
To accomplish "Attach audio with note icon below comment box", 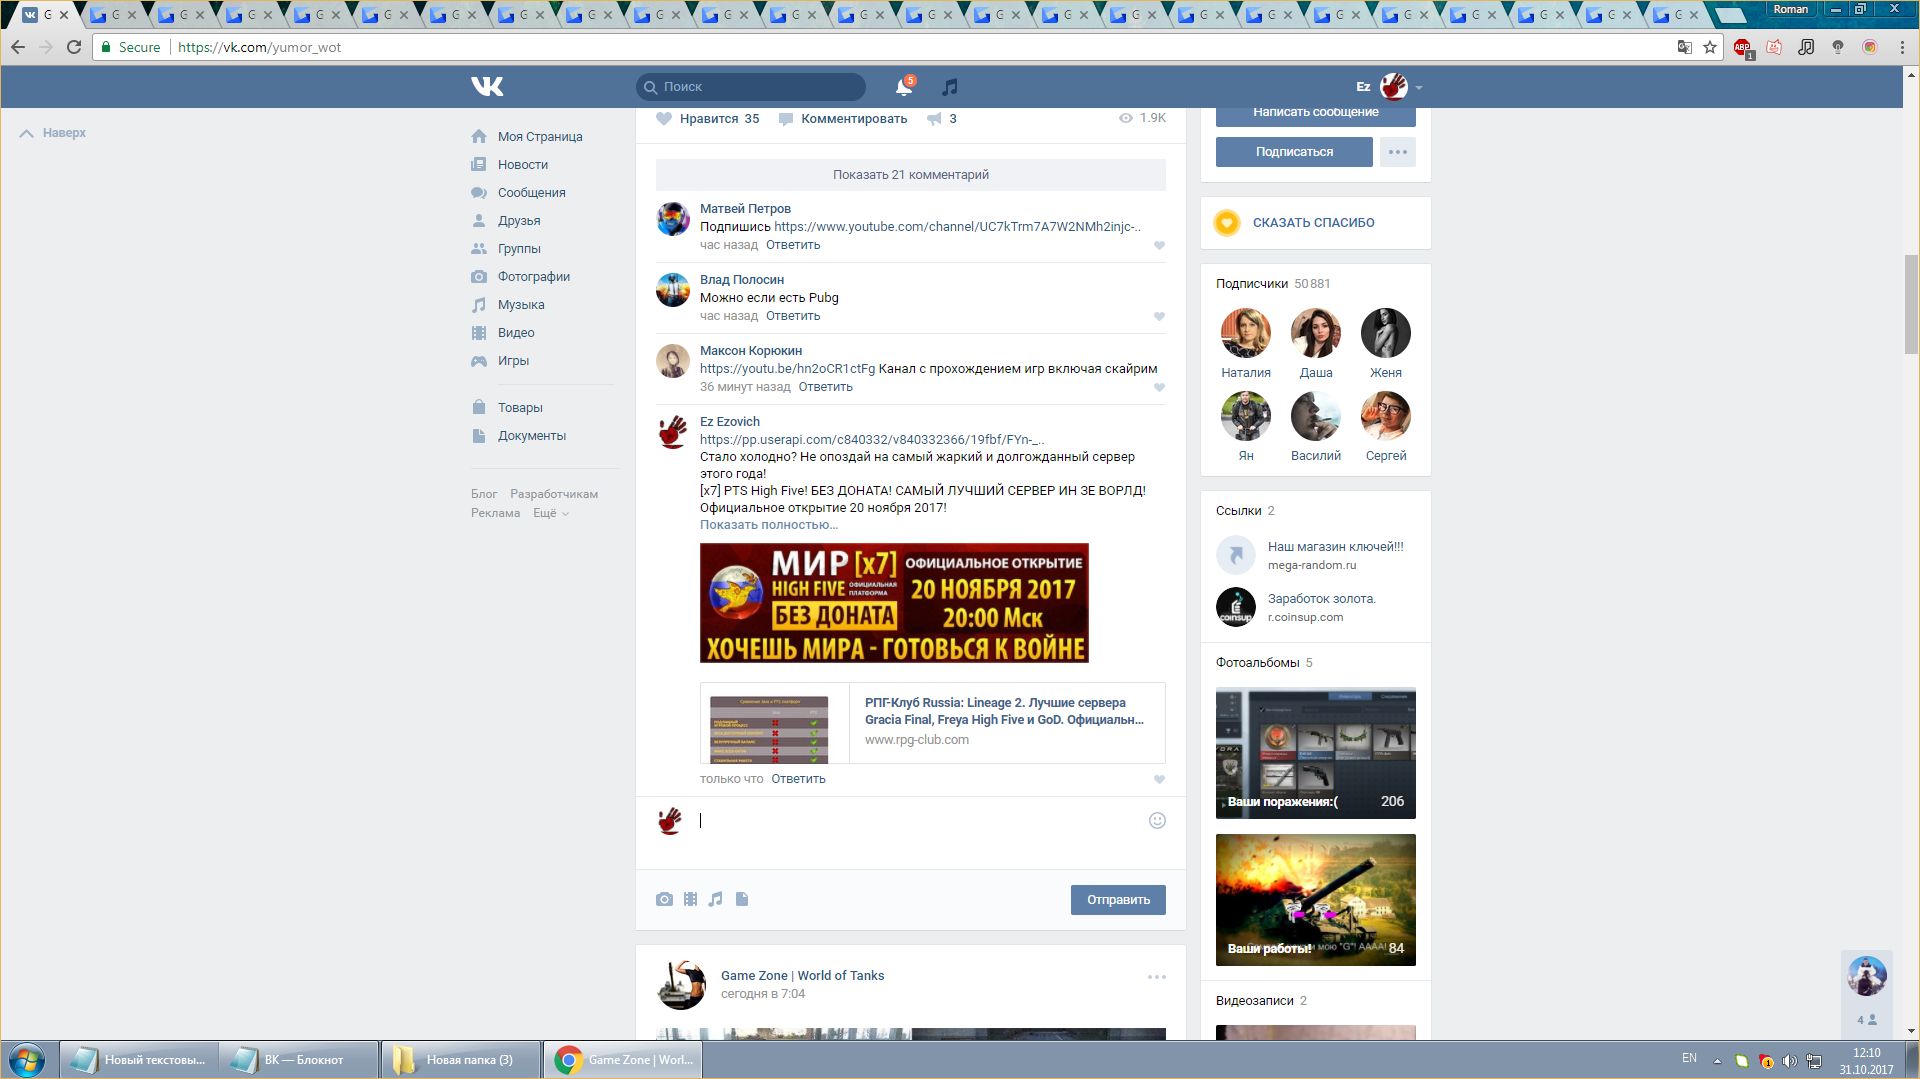I will (x=715, y=899).
